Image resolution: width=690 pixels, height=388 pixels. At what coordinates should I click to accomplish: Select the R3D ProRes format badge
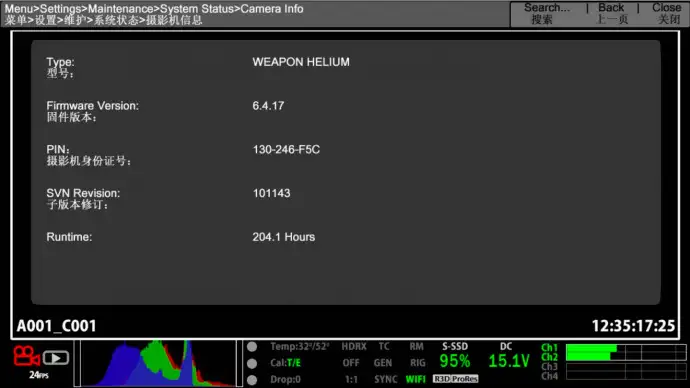455,379
